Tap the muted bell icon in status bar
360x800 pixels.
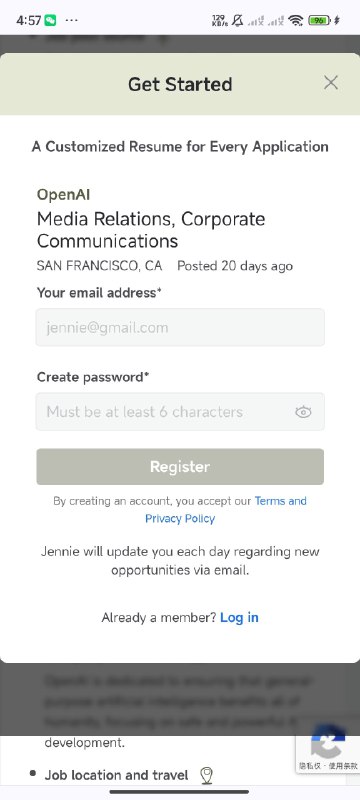point(237,20)
